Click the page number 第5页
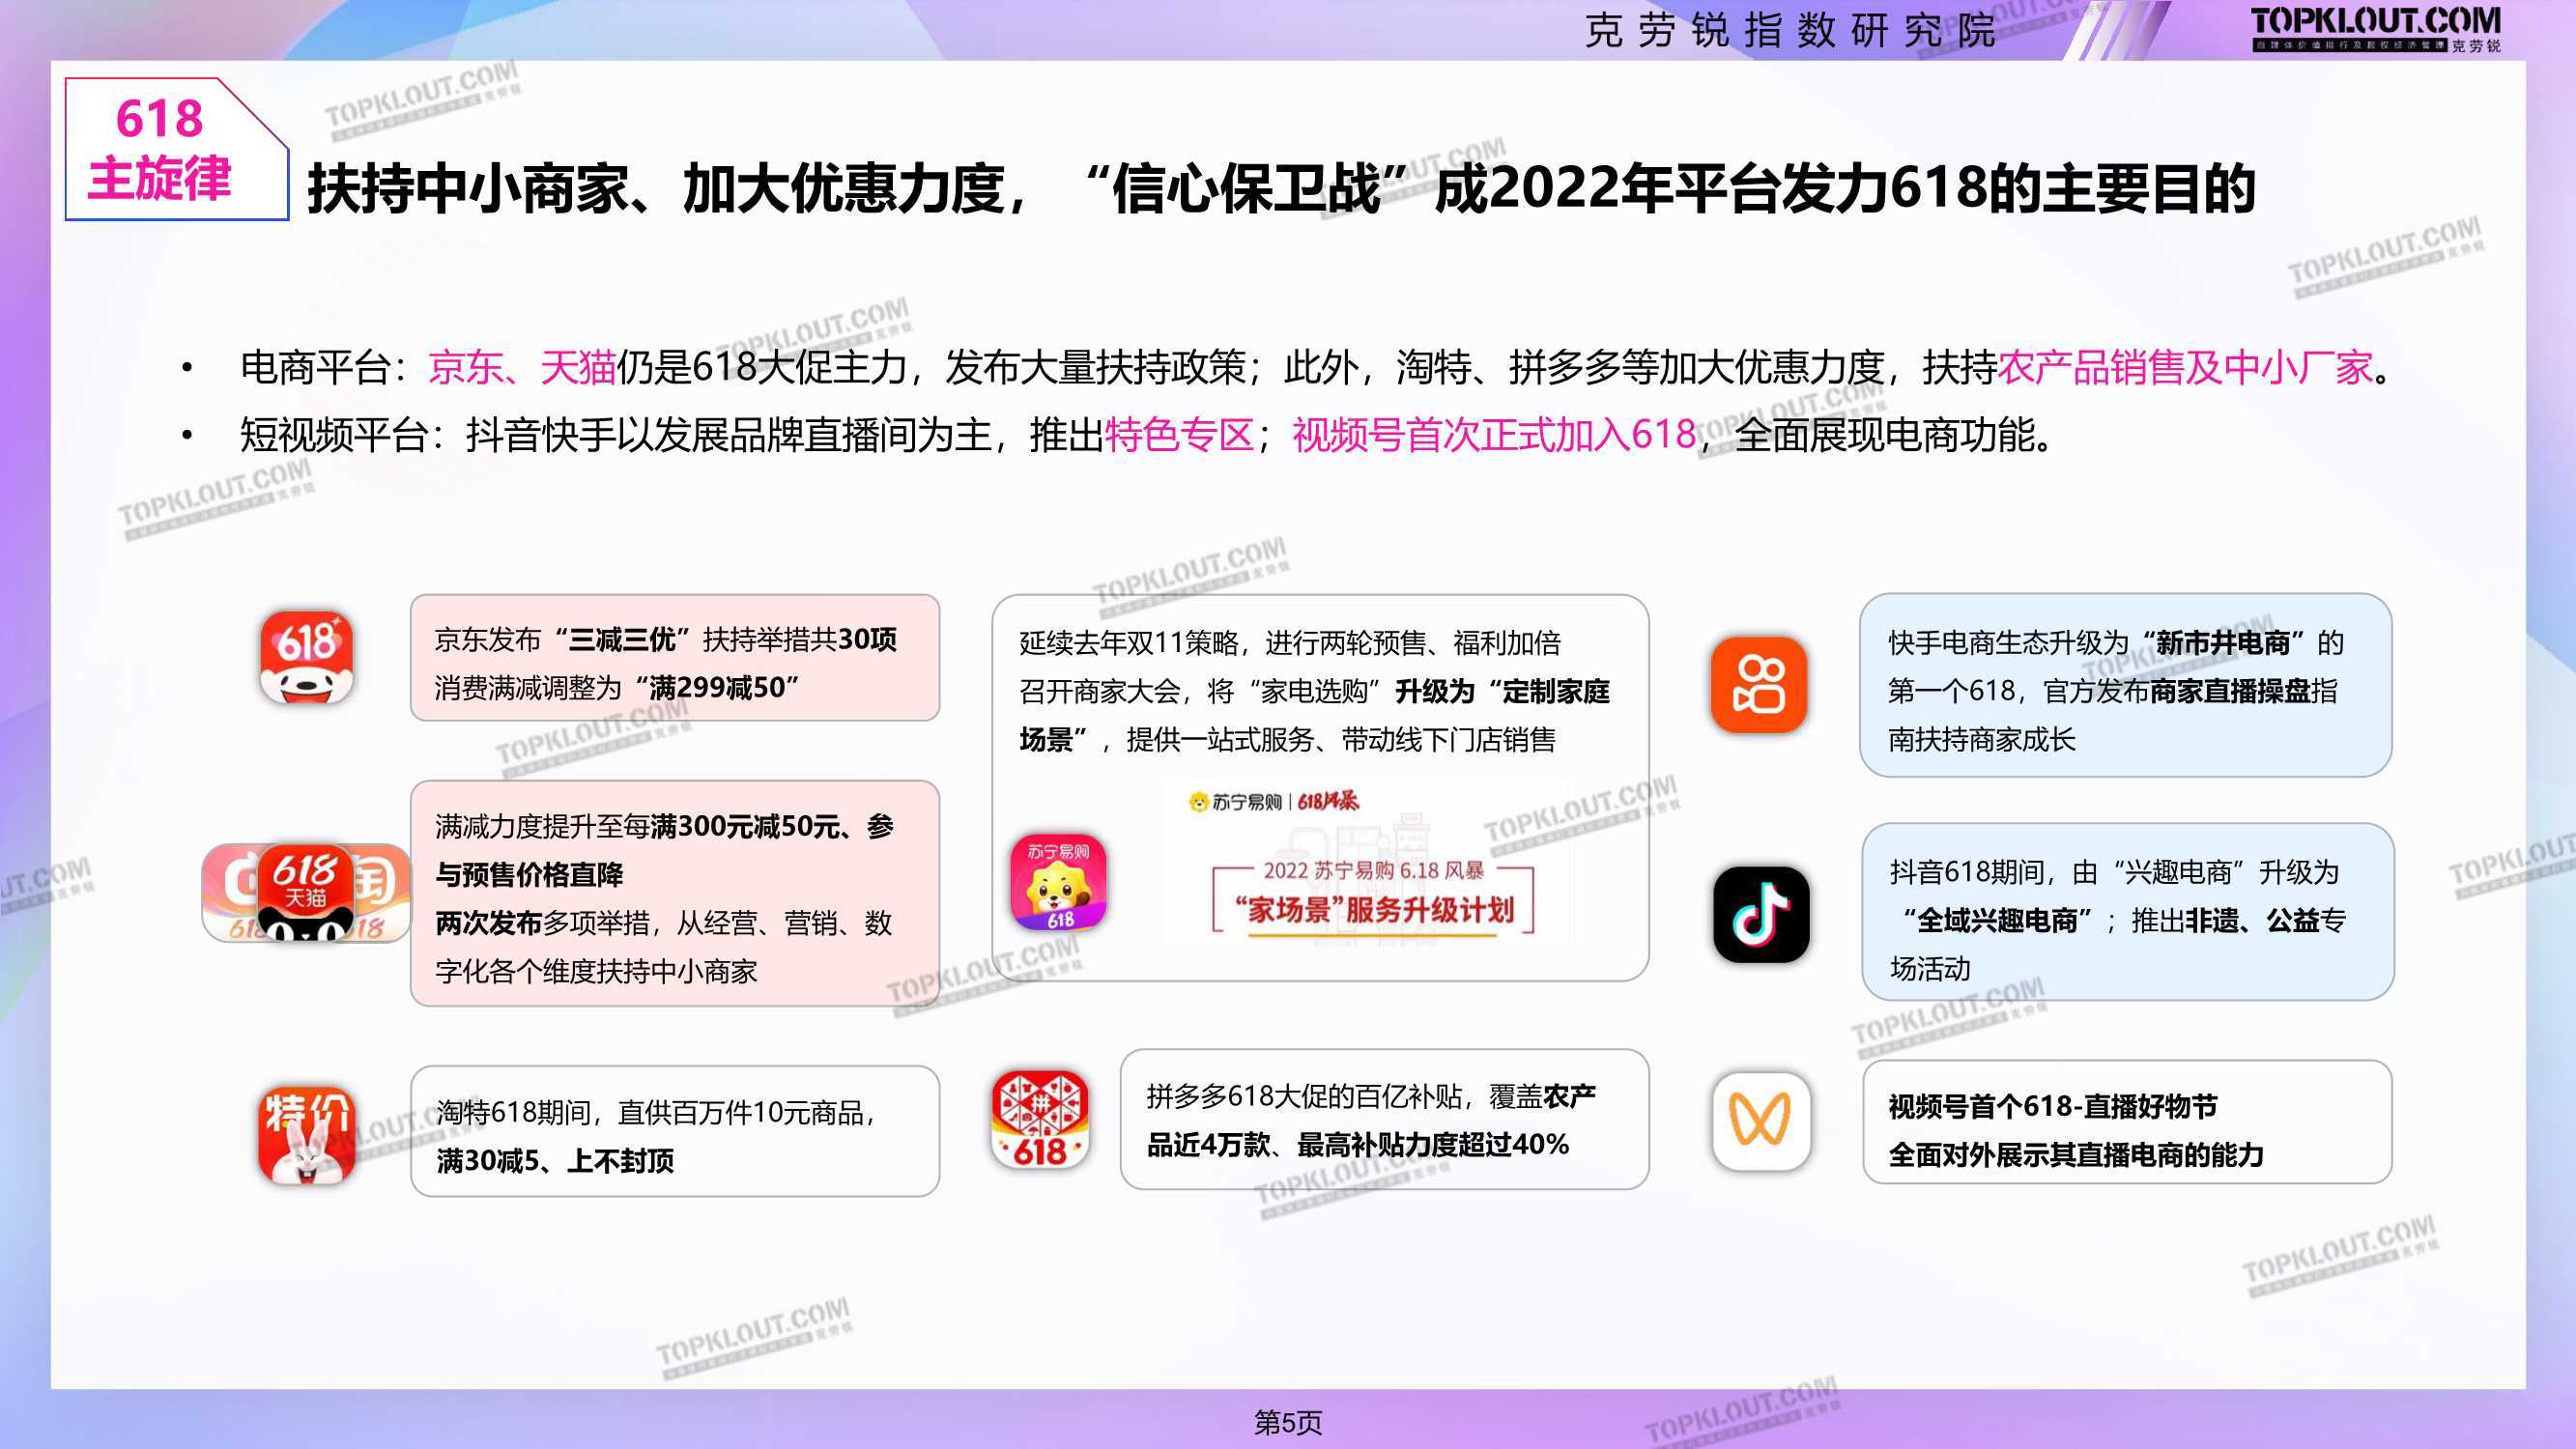Screen dimensions: 2576x1449 click(1288, 1422)
